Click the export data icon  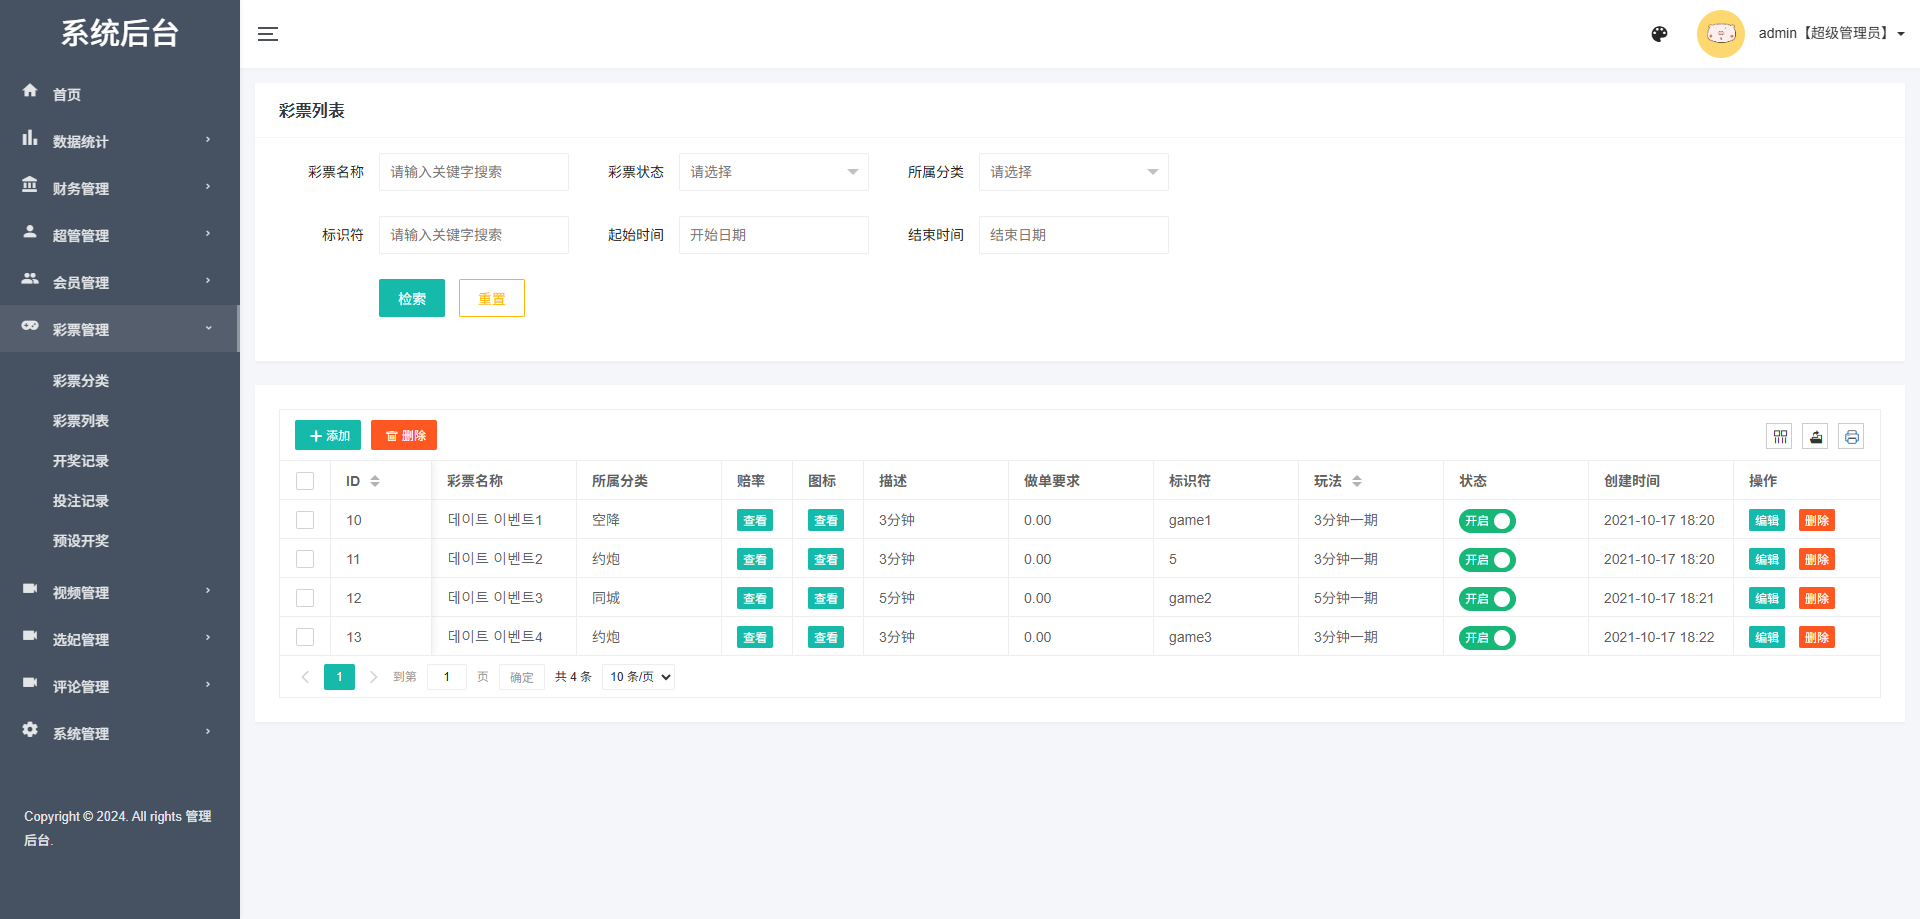pyautogui.click(x=1816, y=436)
